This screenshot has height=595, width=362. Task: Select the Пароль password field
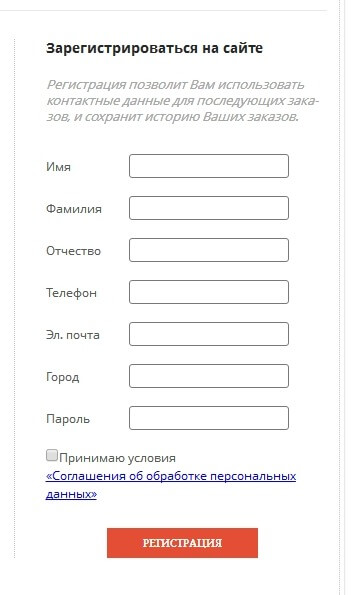click(209, 418)
